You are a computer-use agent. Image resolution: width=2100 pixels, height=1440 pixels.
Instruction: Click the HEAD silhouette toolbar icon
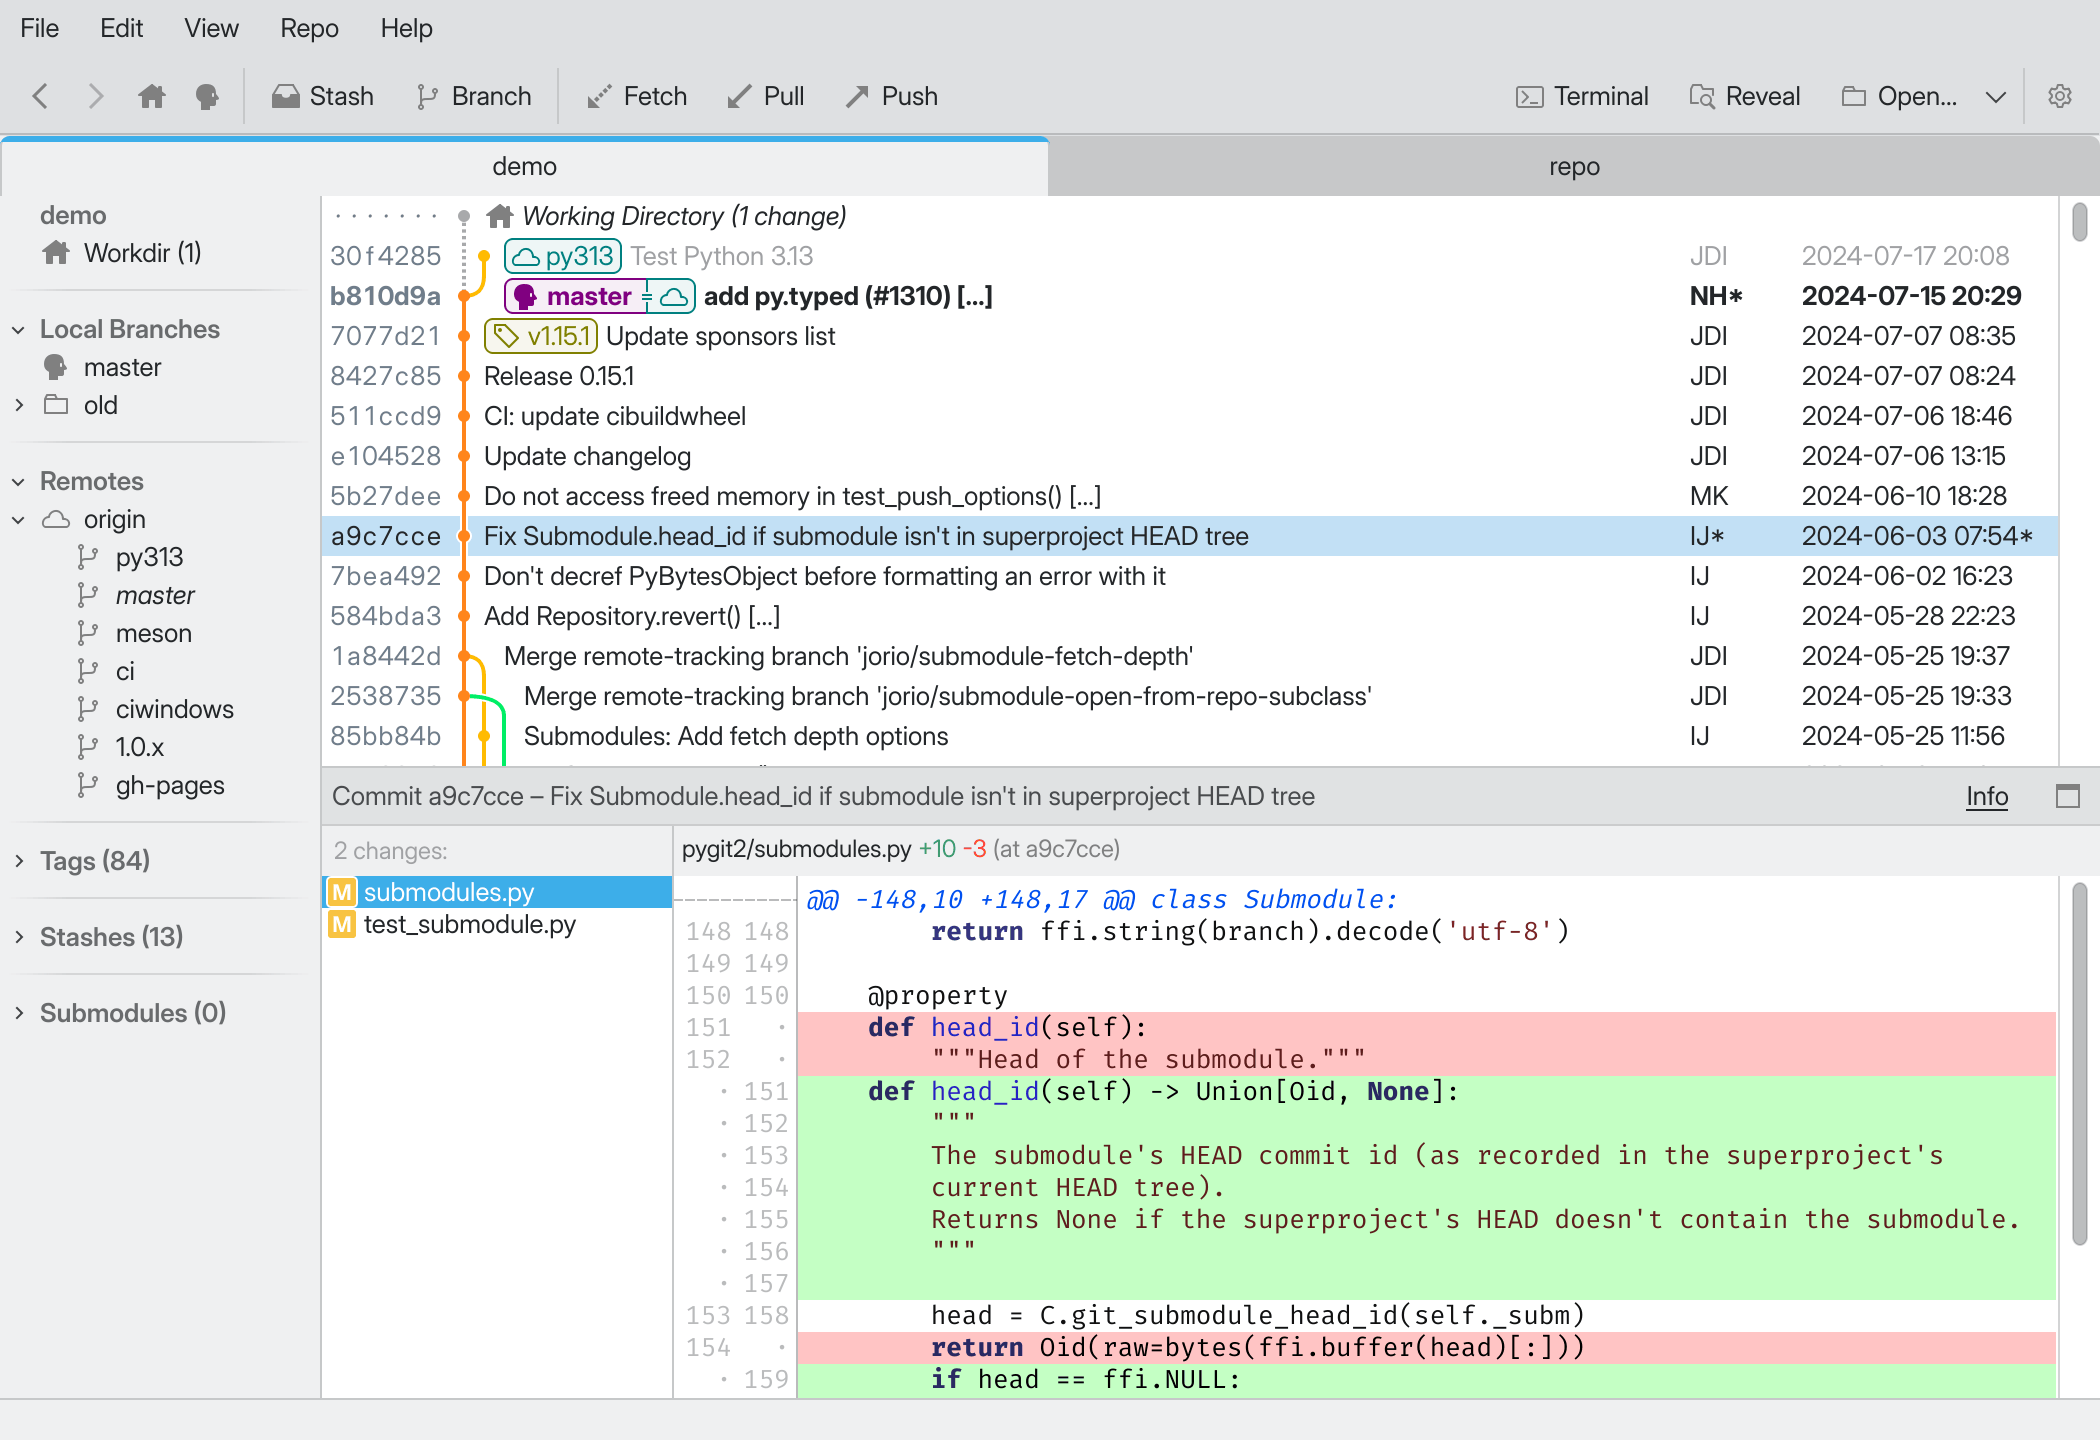(x=207, y=96)
